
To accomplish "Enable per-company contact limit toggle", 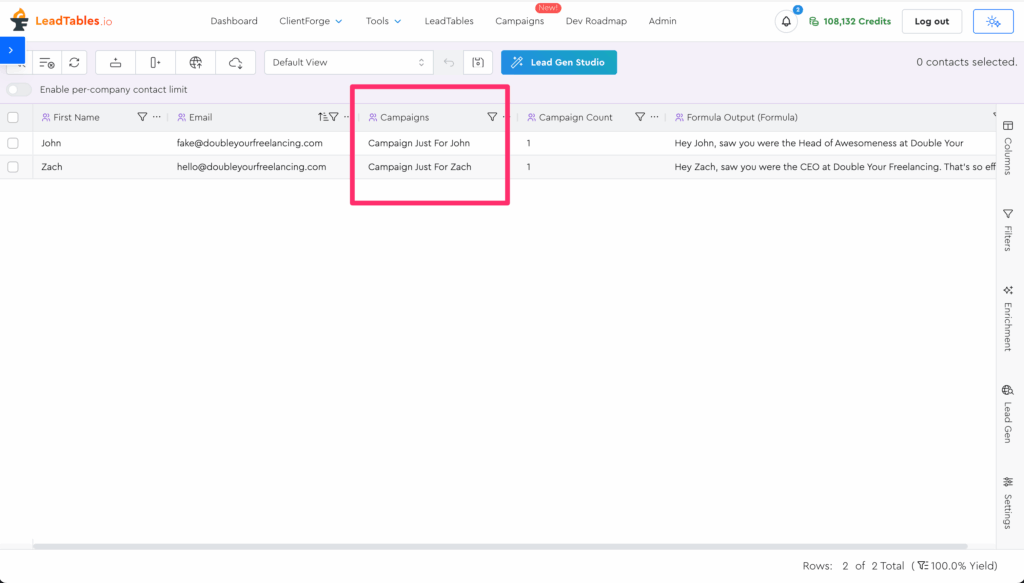I will coord(19,90).
